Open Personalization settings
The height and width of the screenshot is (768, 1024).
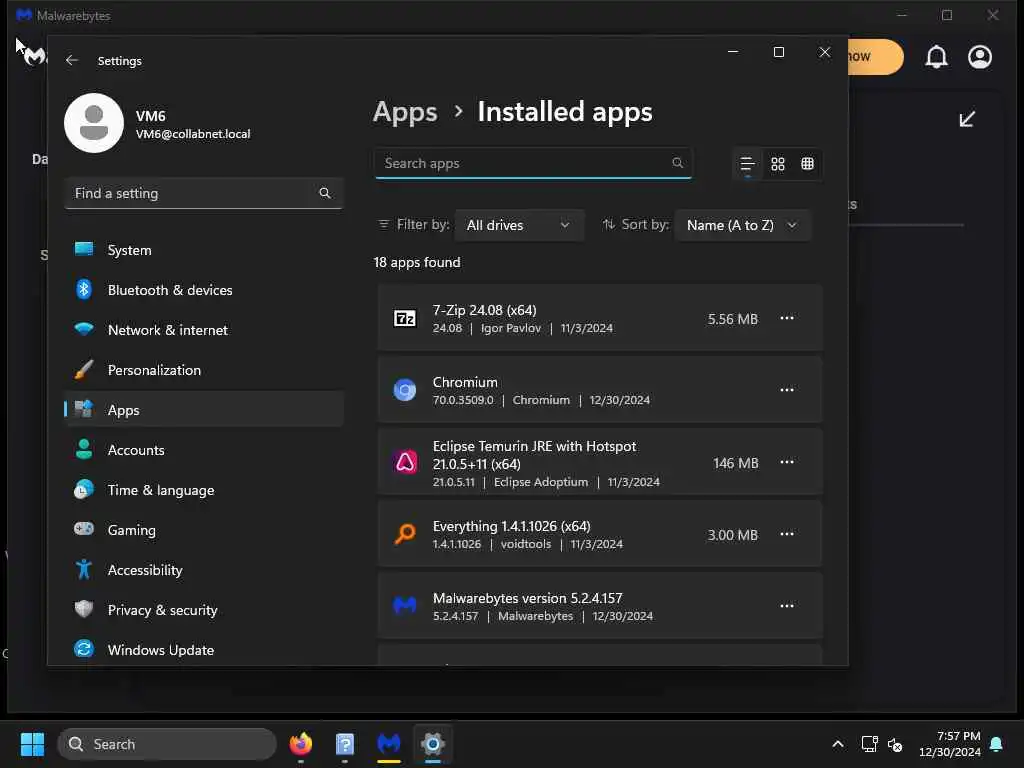(x=204, y=370)
